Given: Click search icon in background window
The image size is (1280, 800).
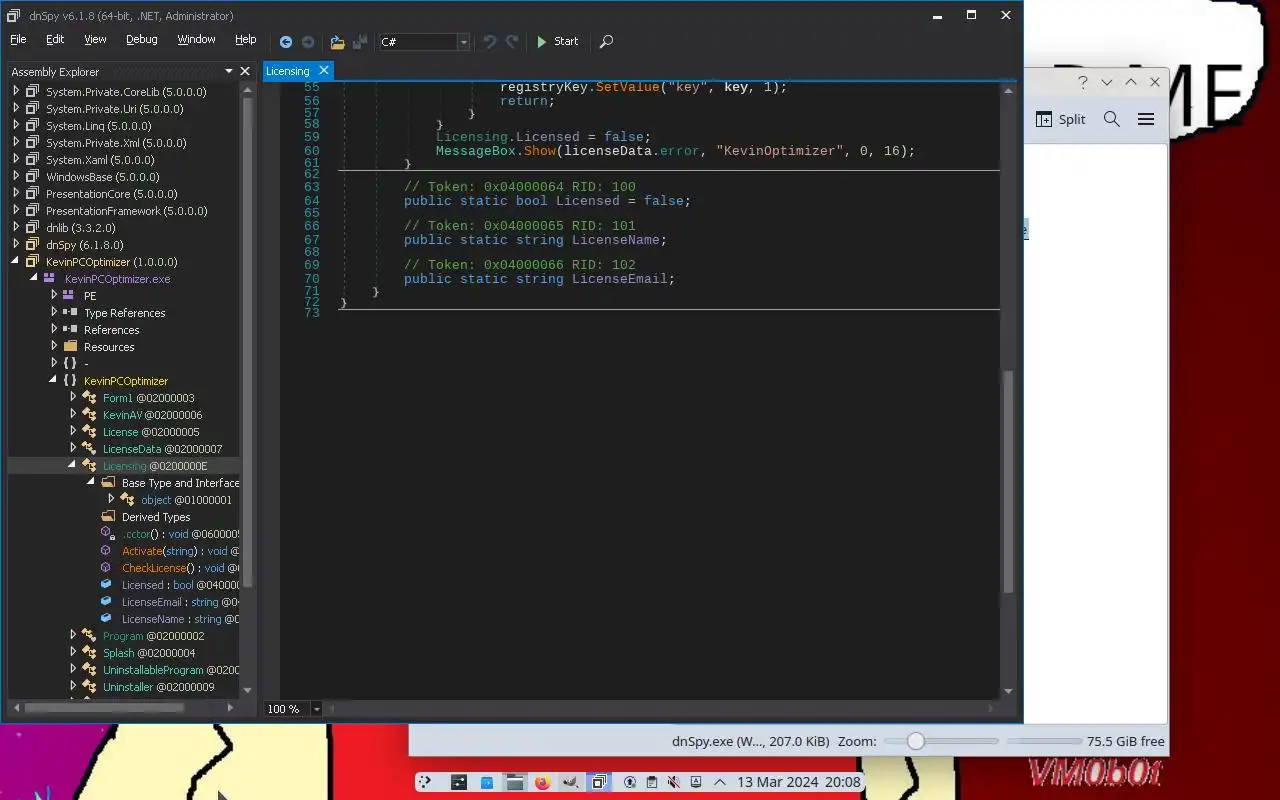Looking at the screenshot, I should (x=1112, y=119).
